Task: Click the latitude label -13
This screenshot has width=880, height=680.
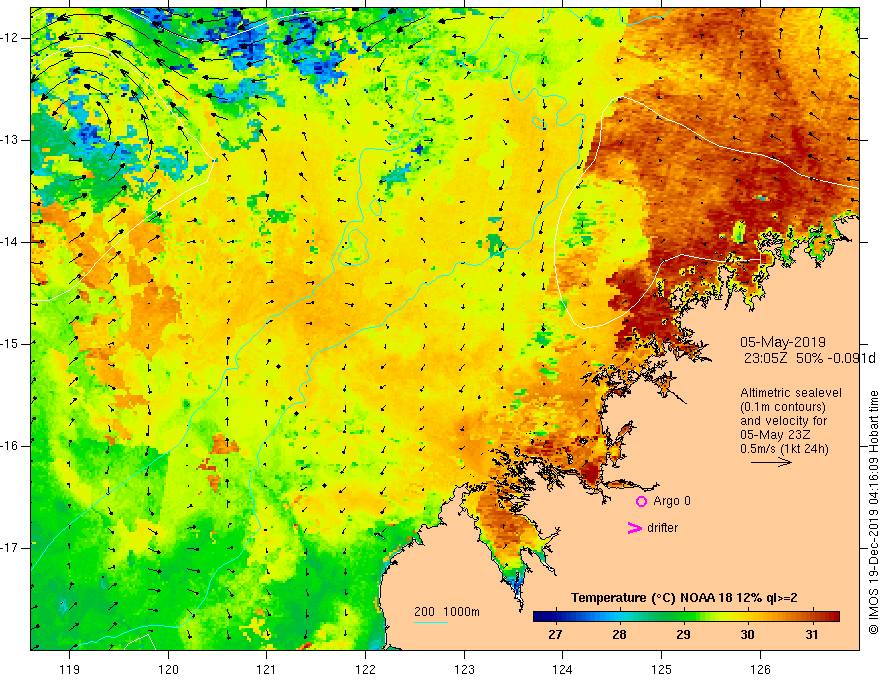Action: pos(10,140)
